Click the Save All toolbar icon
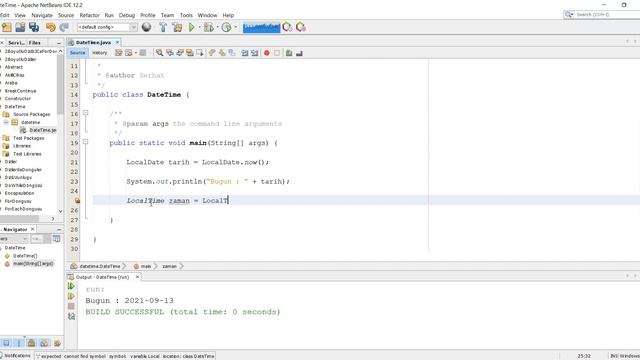640x360 pixels. pyautogui.click(x=34, y=27)
